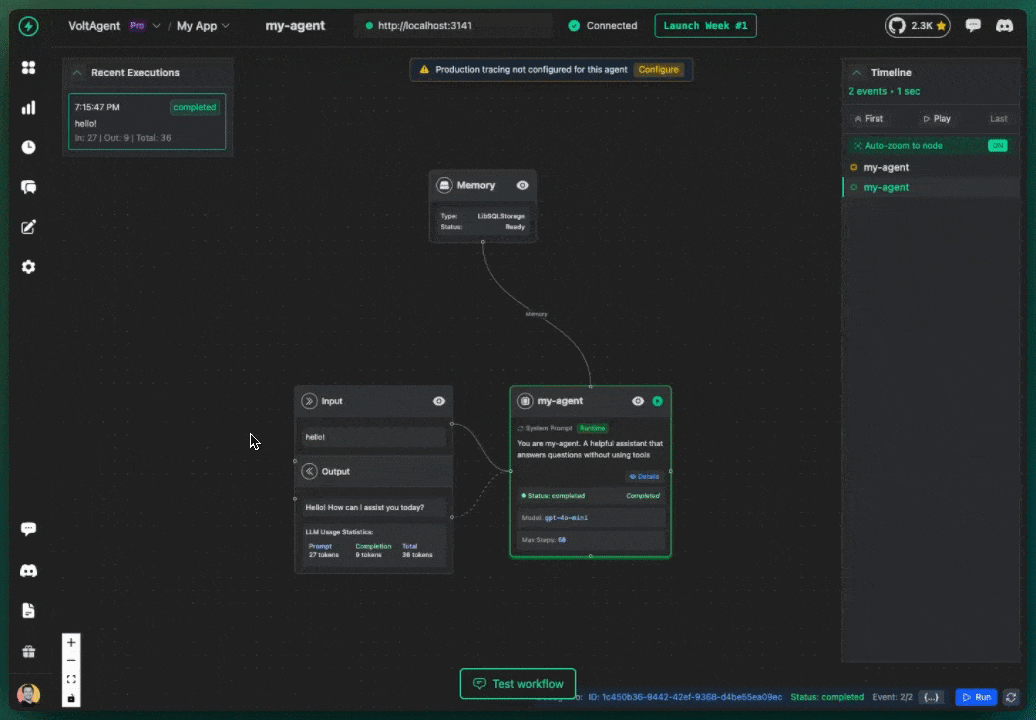Open the My App dropdown

pos(203,26)
